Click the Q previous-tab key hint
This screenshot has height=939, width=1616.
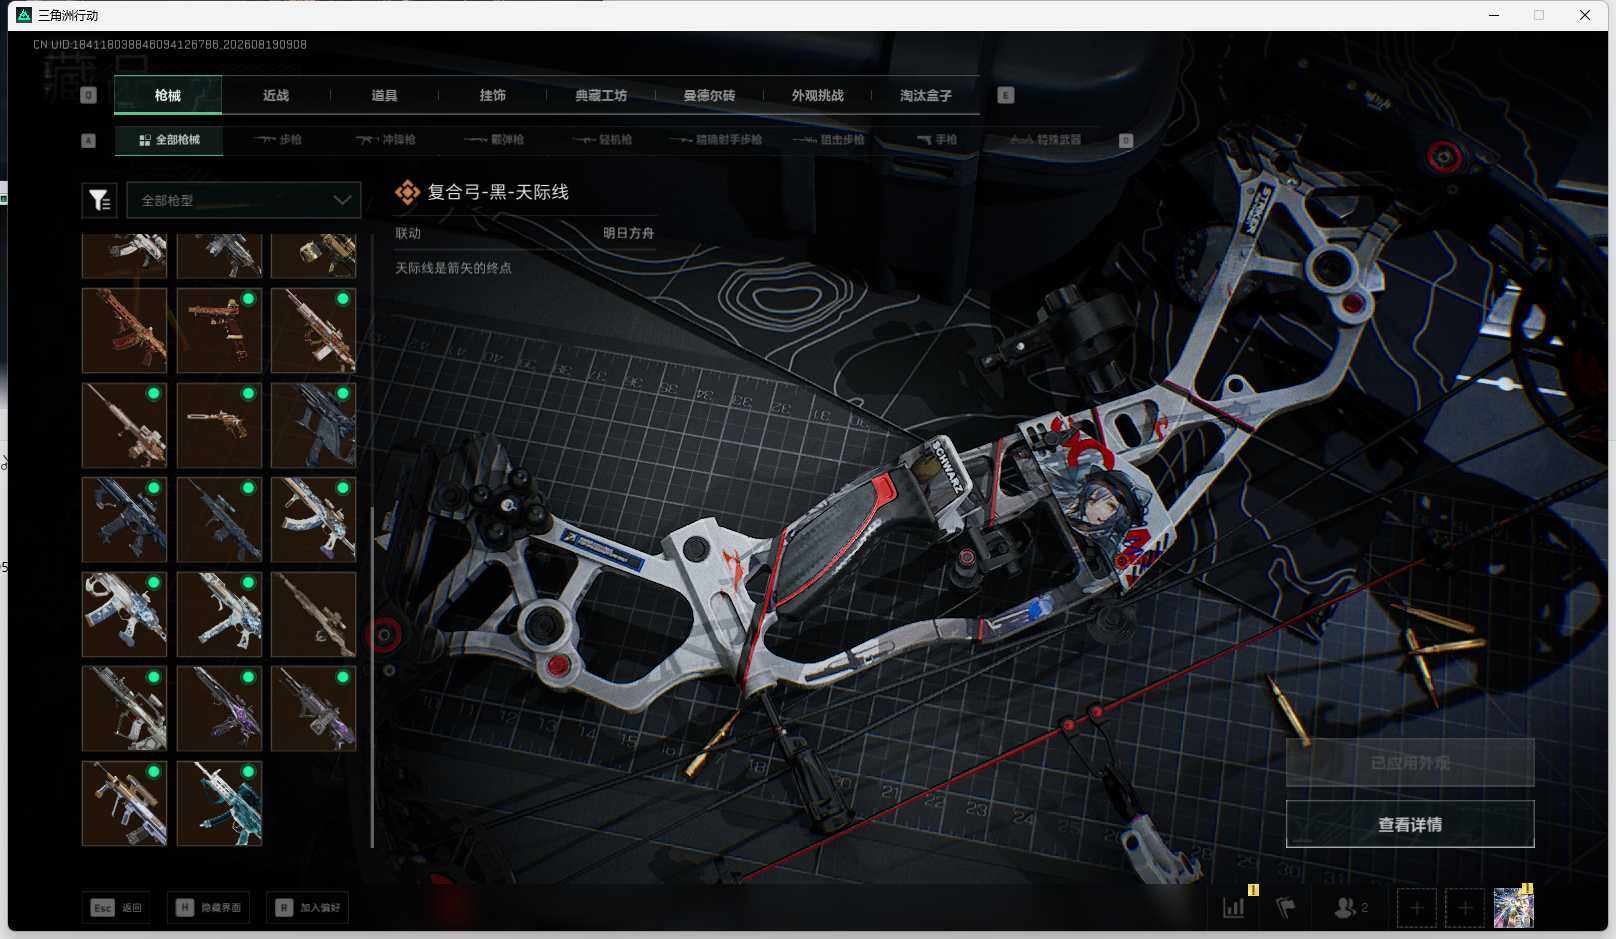click(x=89, y=95)
